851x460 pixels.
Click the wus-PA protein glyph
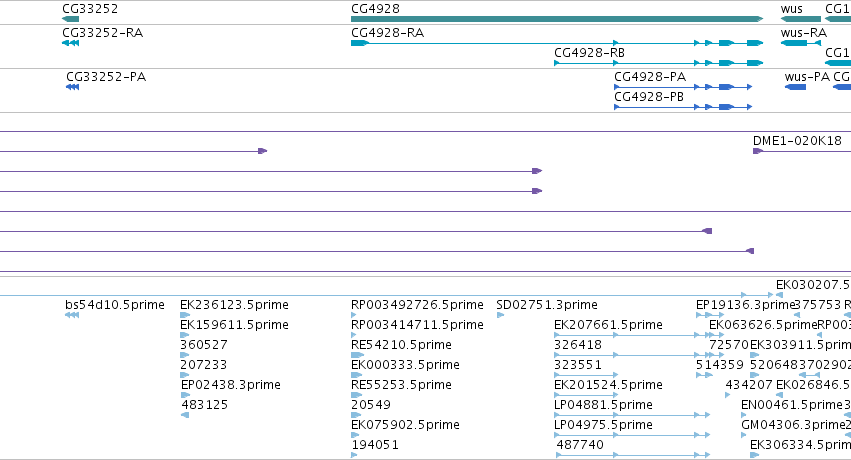[x=795, y=87]
